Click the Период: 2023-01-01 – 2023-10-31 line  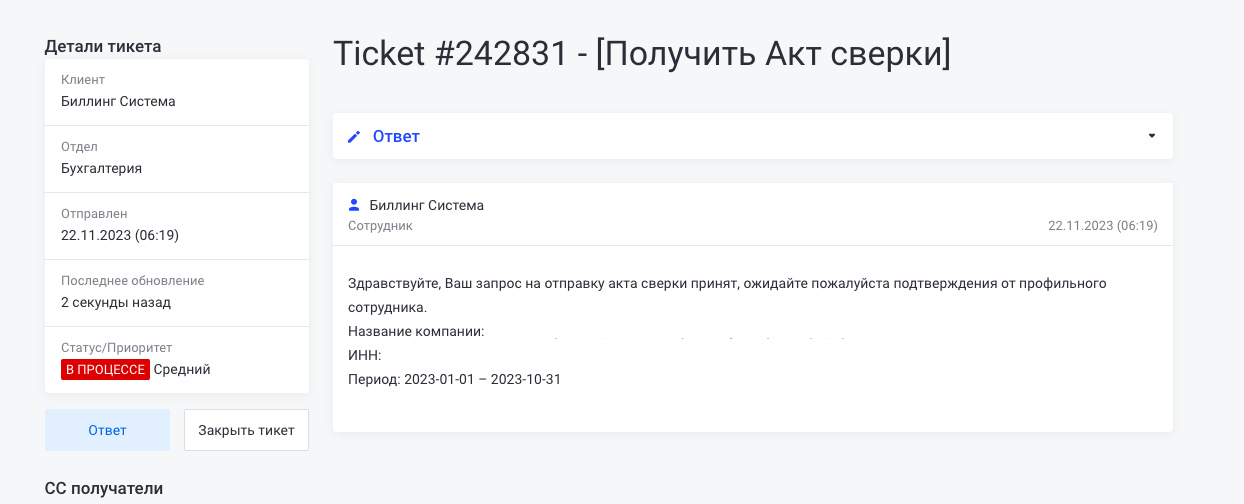click(x=454, y=380)
